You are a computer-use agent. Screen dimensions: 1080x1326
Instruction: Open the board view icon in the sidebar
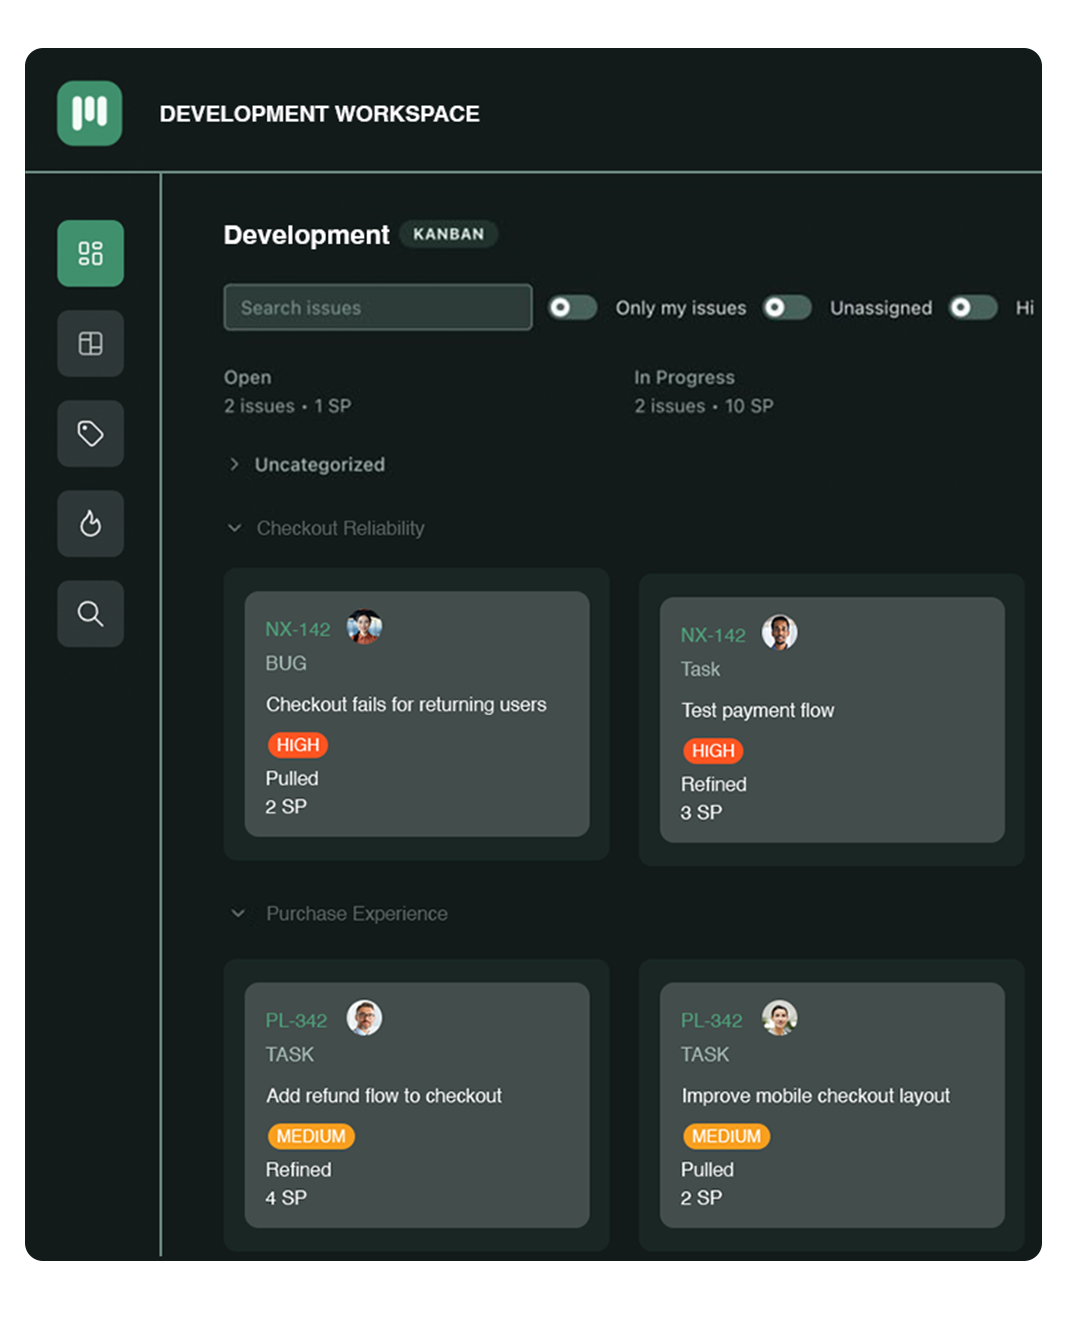pos(90,344)
